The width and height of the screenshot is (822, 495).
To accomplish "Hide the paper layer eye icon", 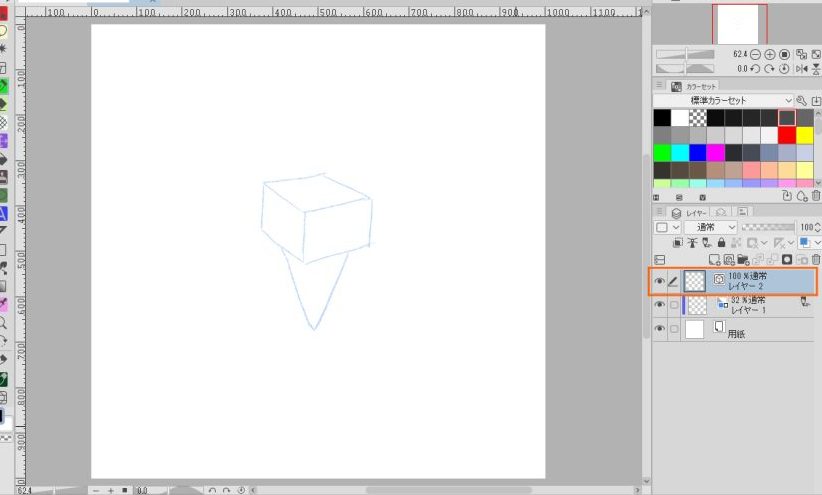I will (x=659, y=329).
